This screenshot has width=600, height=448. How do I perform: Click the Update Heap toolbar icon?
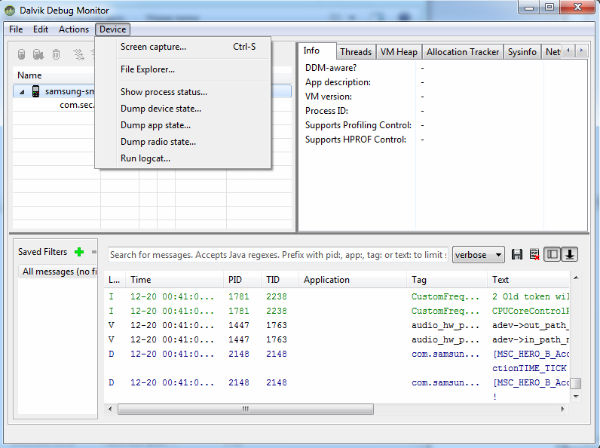tap(21, 55)
